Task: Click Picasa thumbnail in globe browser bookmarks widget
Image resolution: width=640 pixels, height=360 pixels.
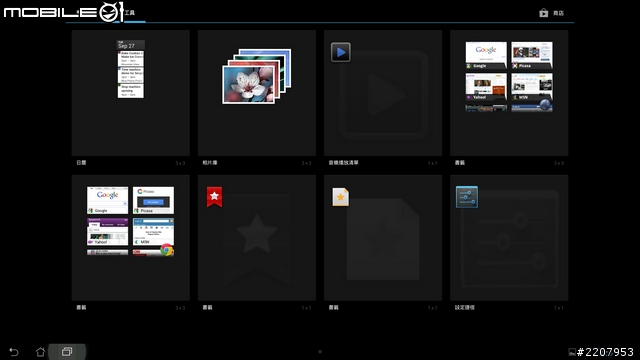Action: (532, 55)
